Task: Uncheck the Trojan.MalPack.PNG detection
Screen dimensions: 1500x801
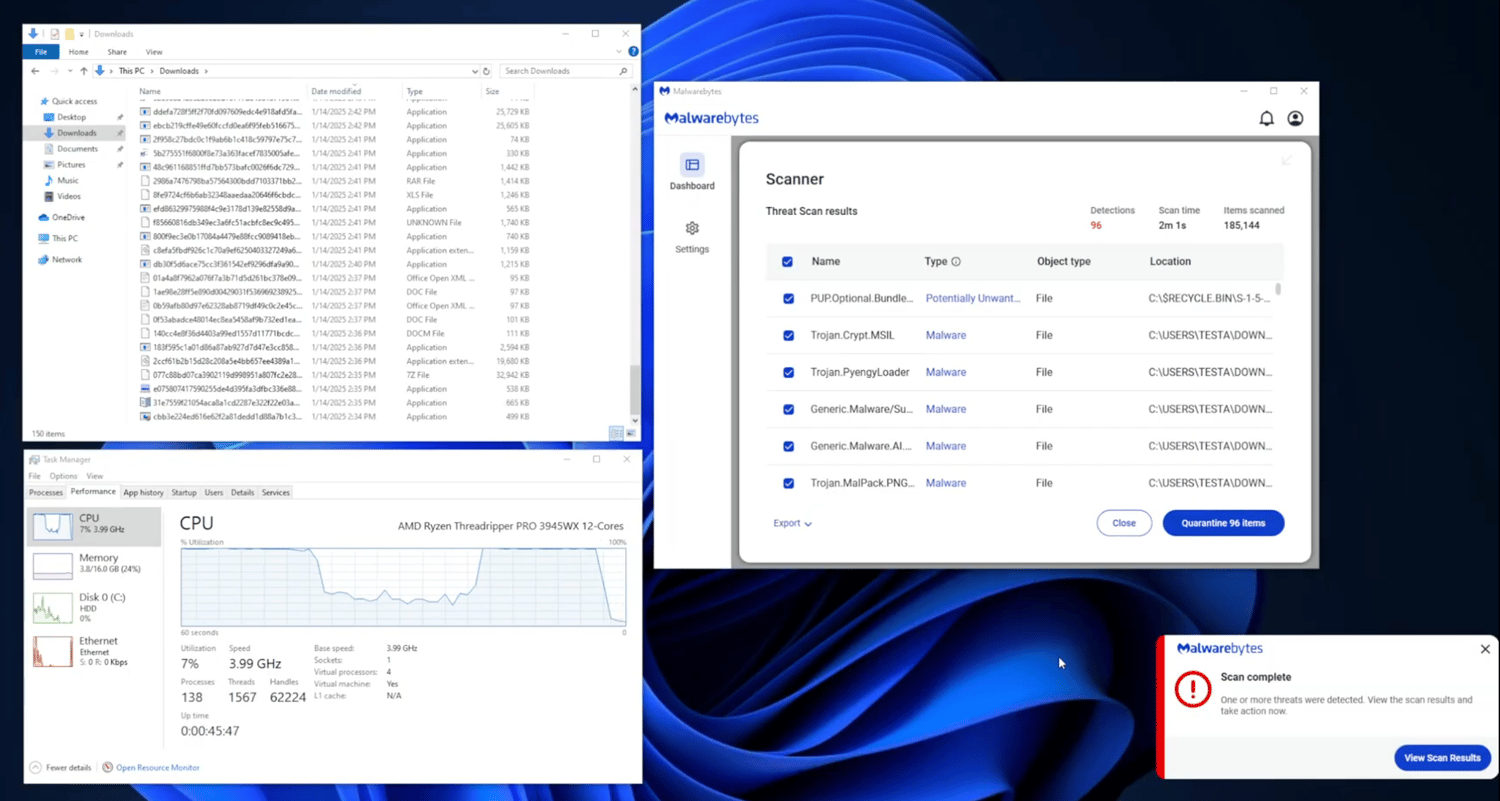Action: [788, 484]
